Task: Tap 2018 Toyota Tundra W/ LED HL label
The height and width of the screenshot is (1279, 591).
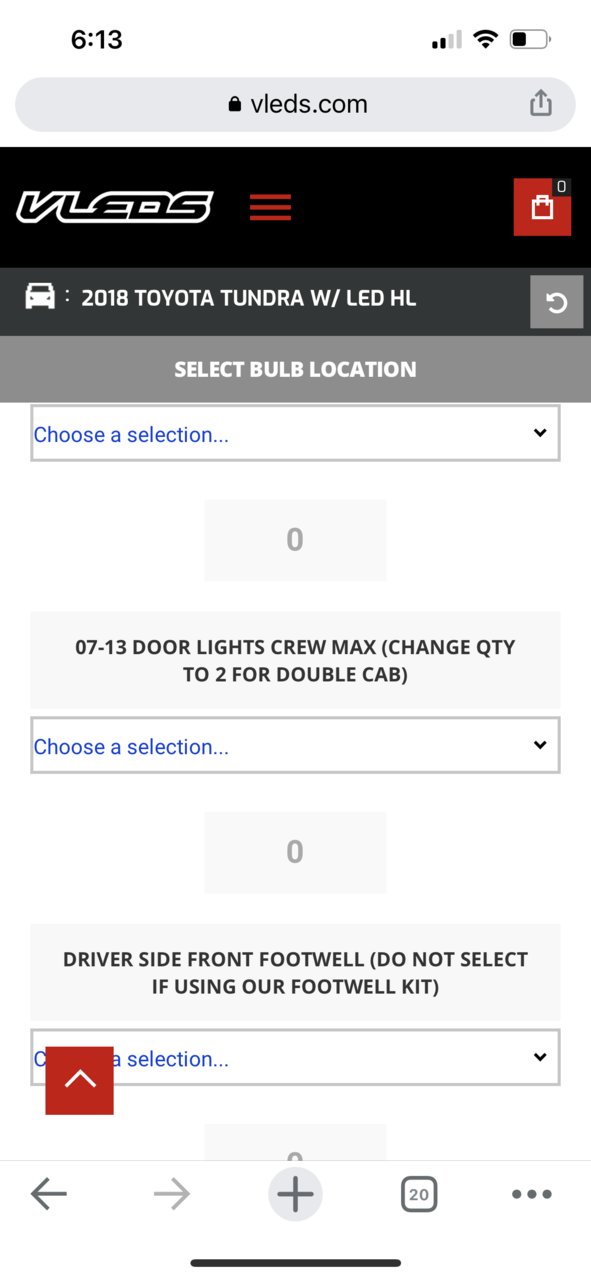Action: 248,298
